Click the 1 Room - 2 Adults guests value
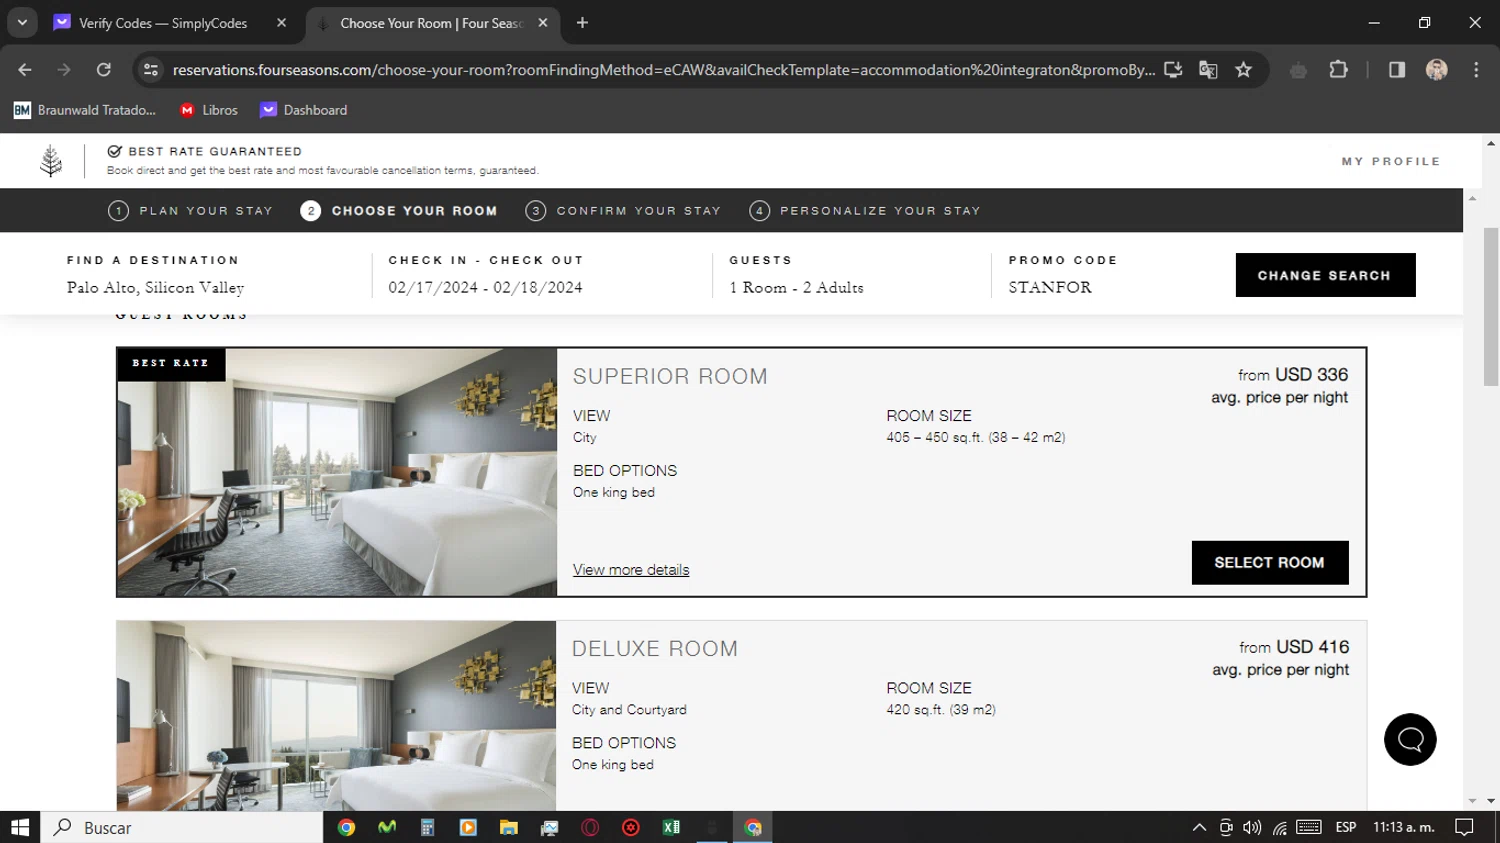 click(x=796, y=287)
